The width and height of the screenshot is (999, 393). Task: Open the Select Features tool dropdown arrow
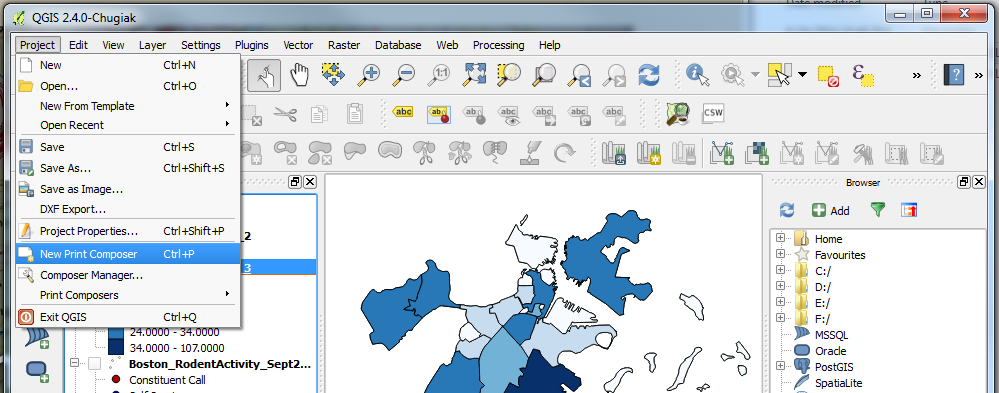coord(802,75)
